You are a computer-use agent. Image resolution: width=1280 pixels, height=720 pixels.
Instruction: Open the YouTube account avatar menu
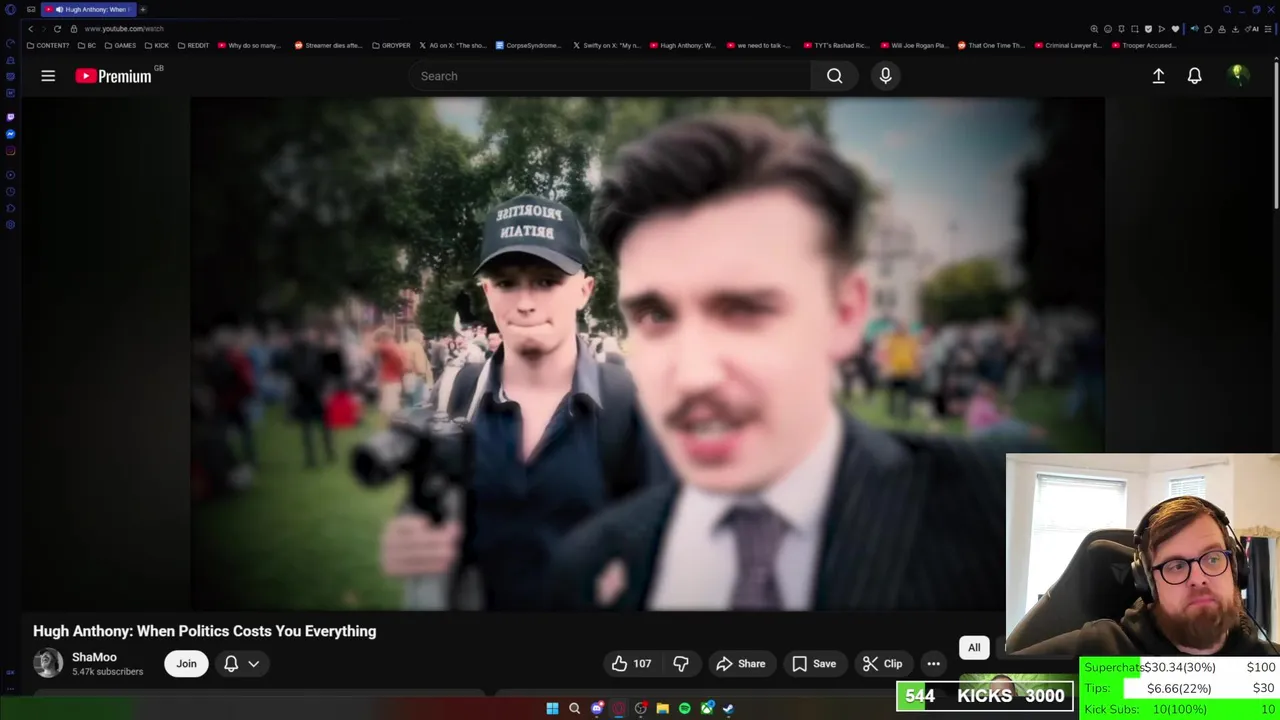pos(1237,75)
